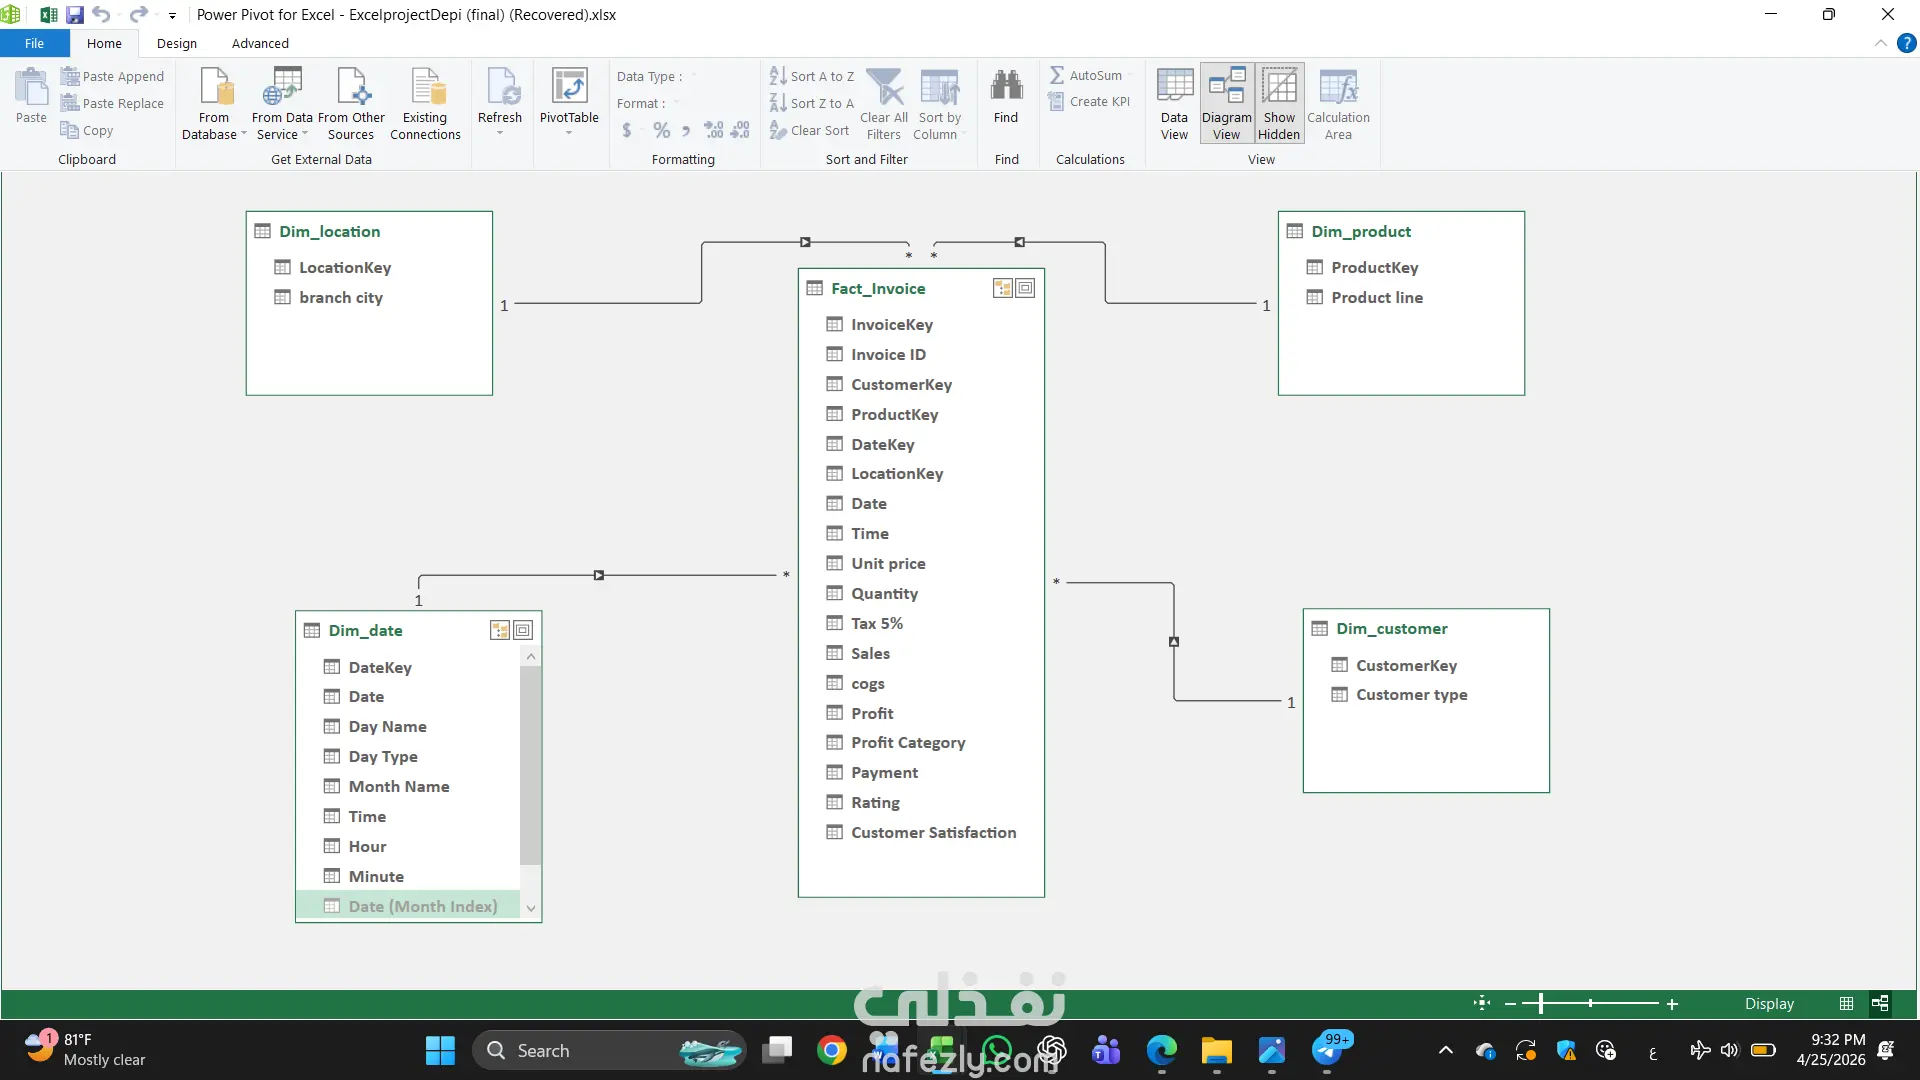Zoom in with the plus button
Image resolution: width=1920 pixels, height=1080 pixels.
1672,1003
